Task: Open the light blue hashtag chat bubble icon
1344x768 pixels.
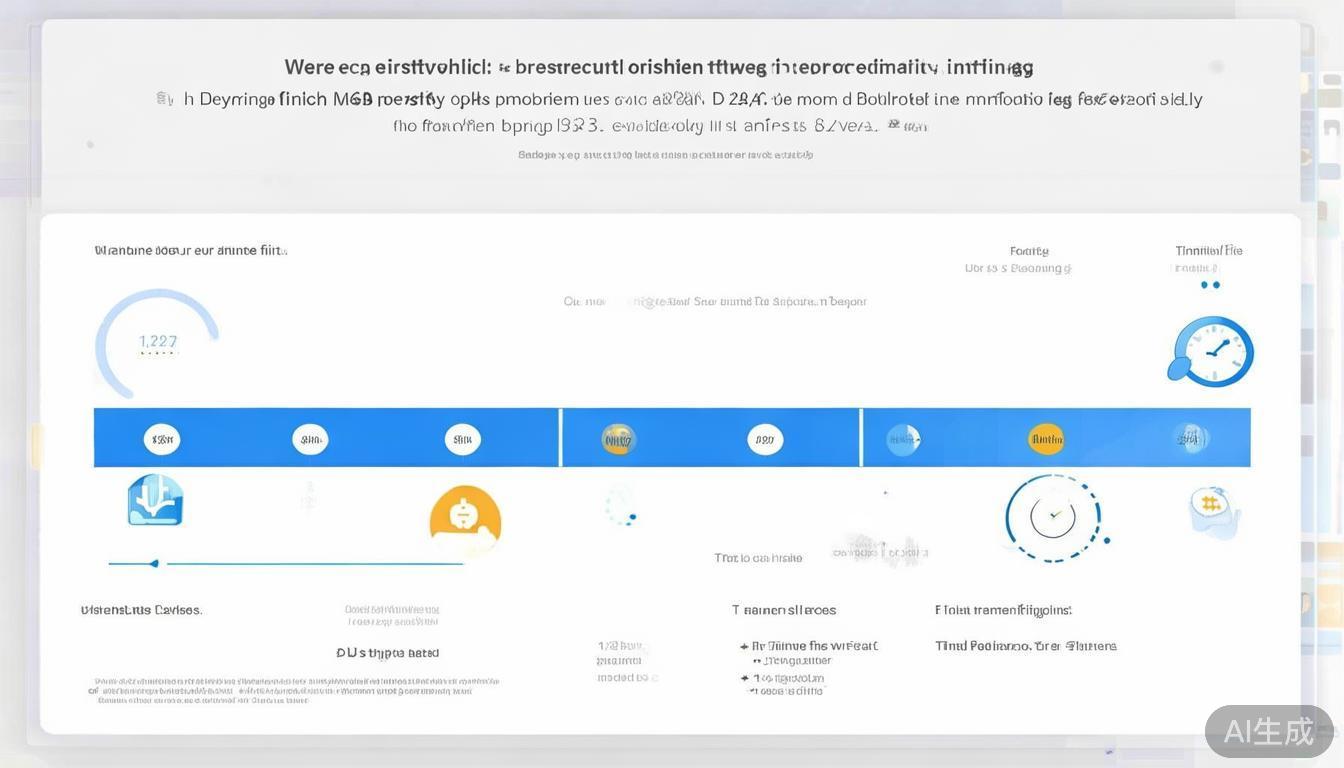Action: pos(1213,507)
